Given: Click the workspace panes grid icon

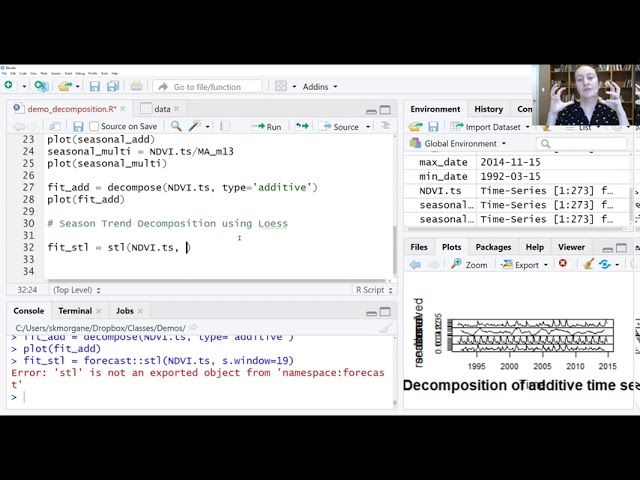Looking at the screenshot, I should [281, 86].
